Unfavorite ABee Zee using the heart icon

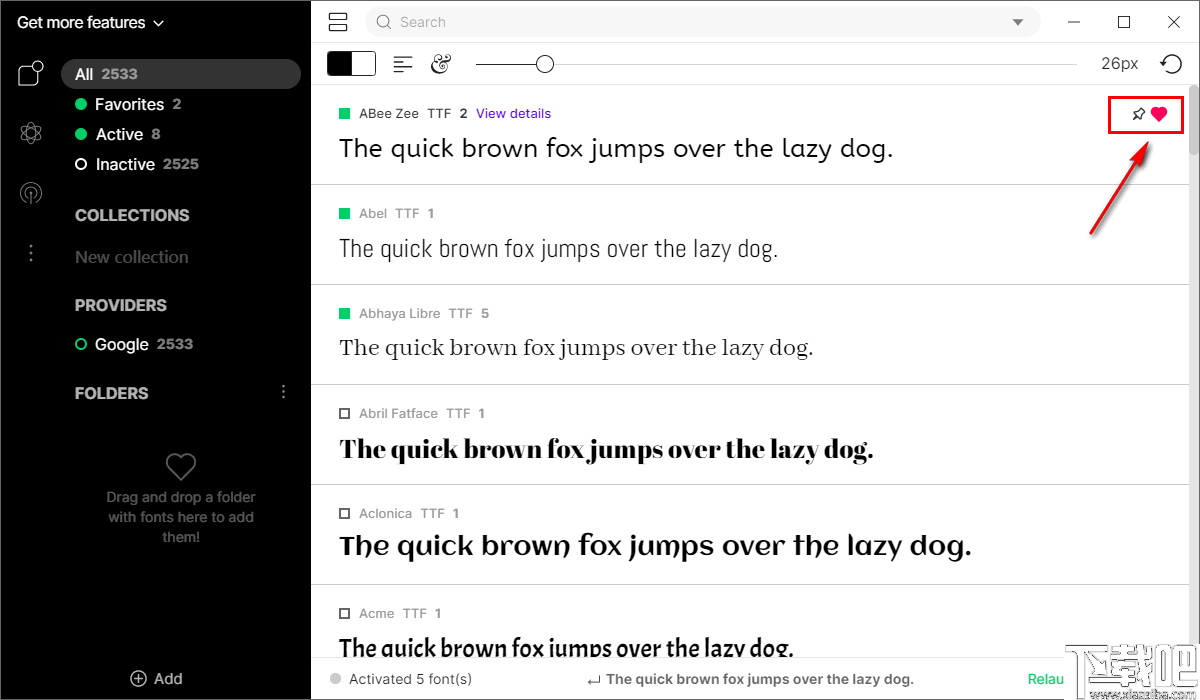[x=1159, y=114]
